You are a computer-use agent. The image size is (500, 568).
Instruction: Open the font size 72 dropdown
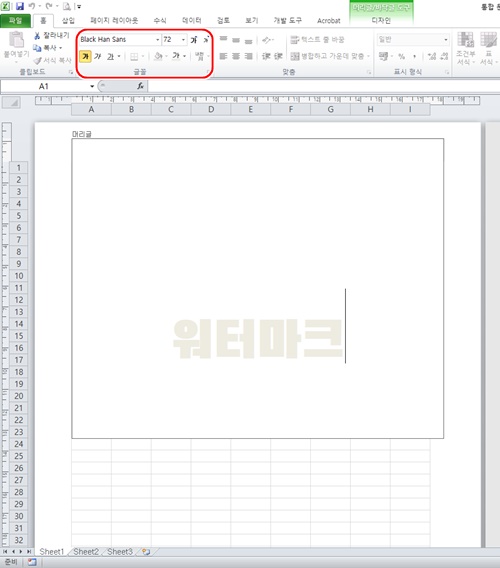[183, 39]
